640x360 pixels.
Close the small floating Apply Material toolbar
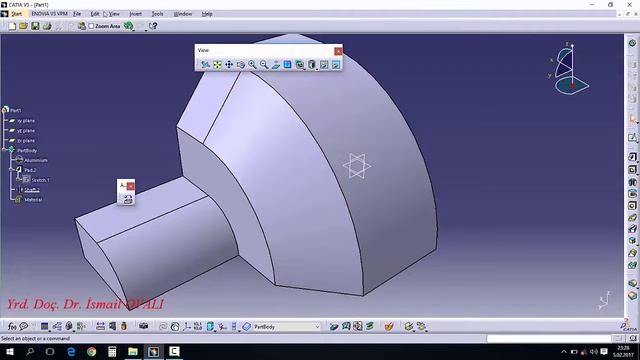click(131, 186)
